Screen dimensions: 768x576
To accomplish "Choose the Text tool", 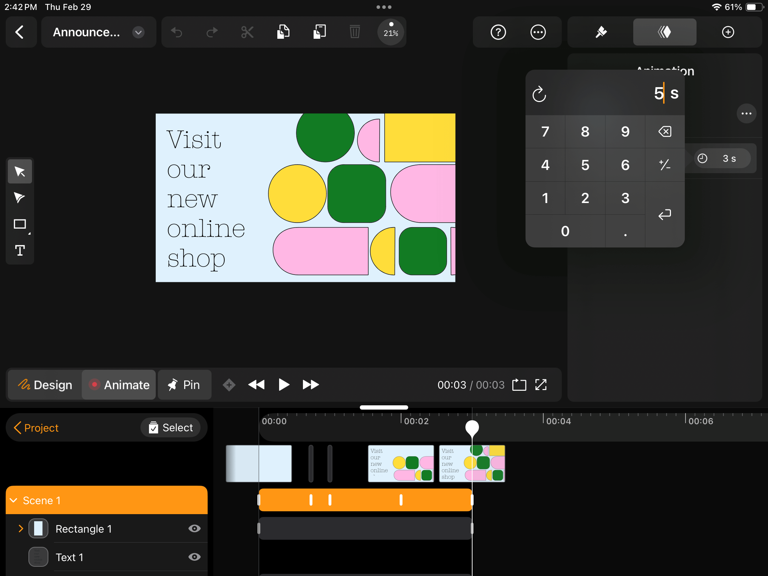I will click(20, 251).
